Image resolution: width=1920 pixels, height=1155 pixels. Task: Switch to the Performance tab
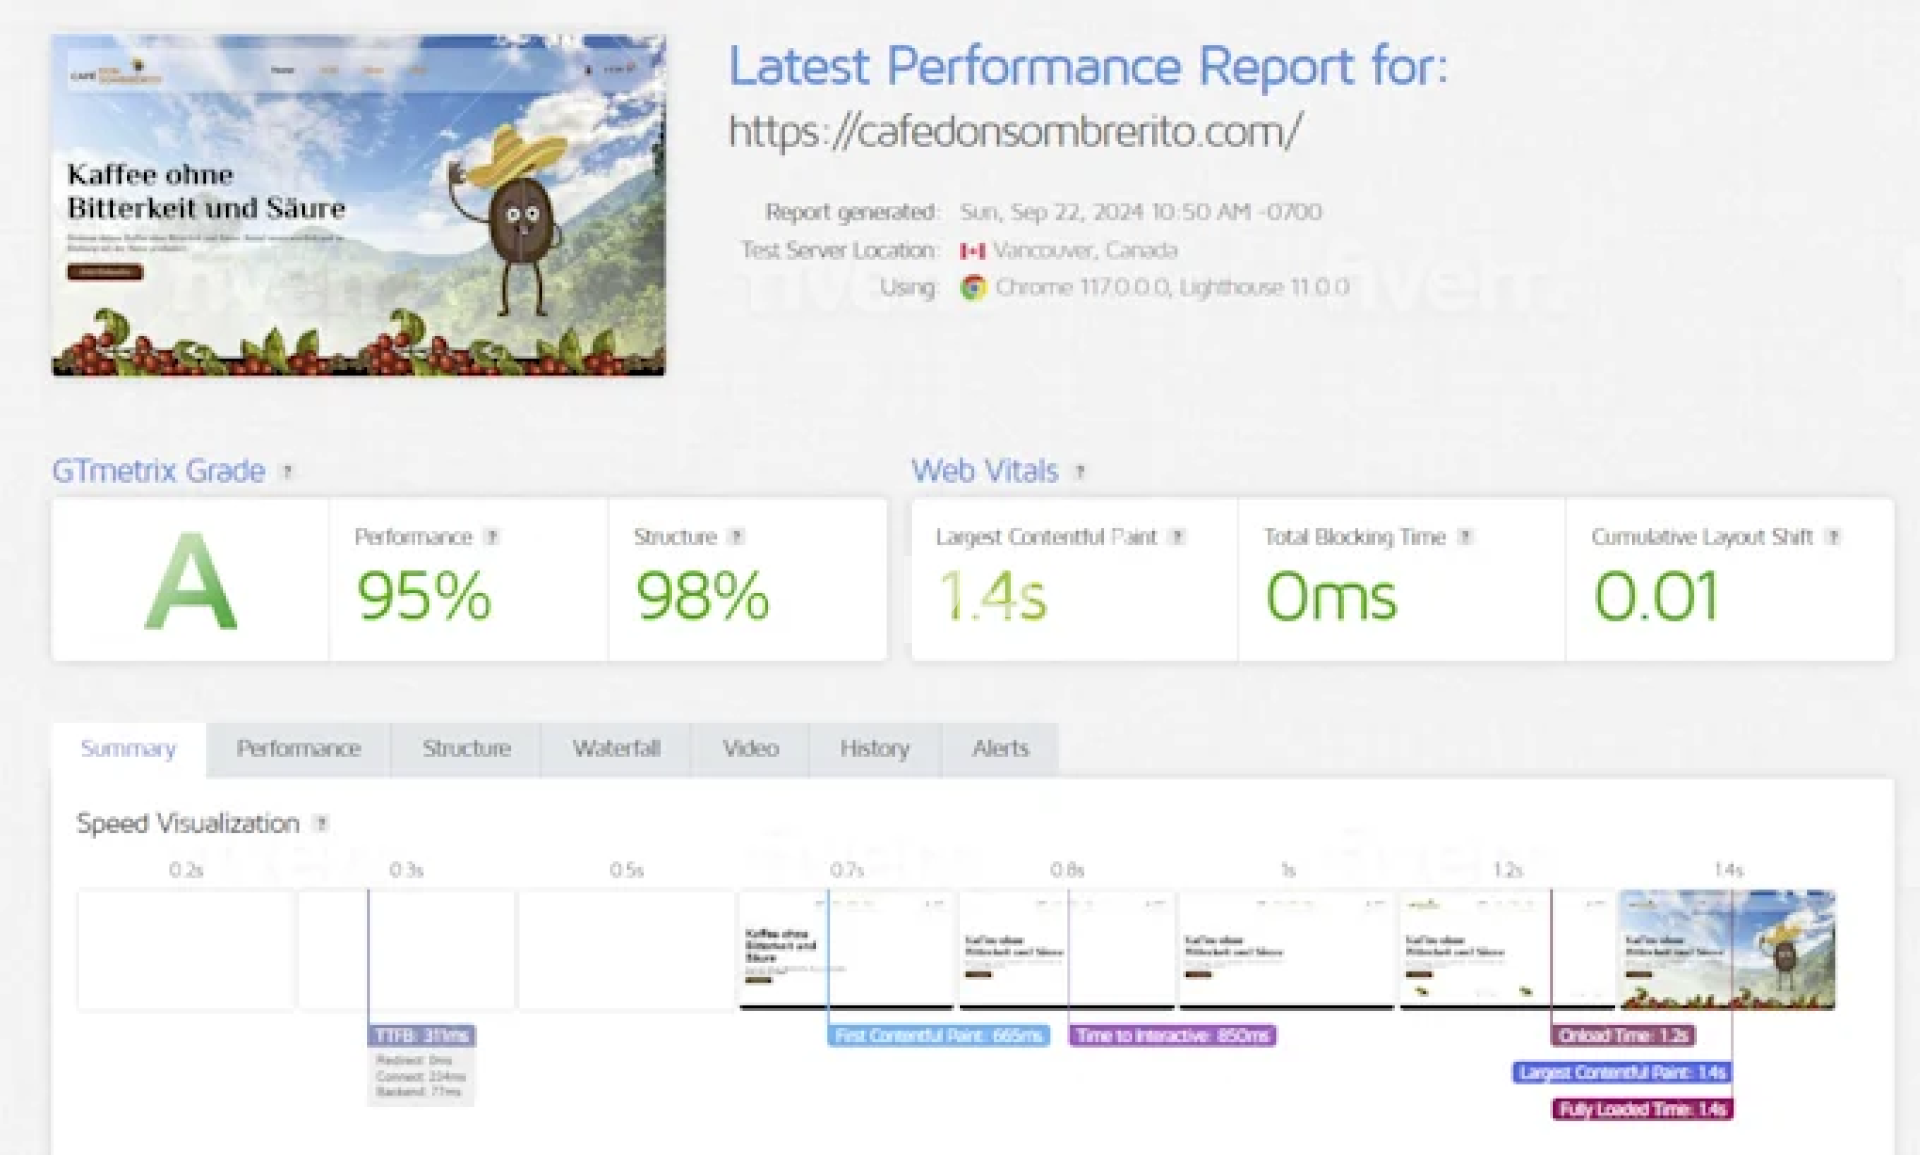point(298,749)
